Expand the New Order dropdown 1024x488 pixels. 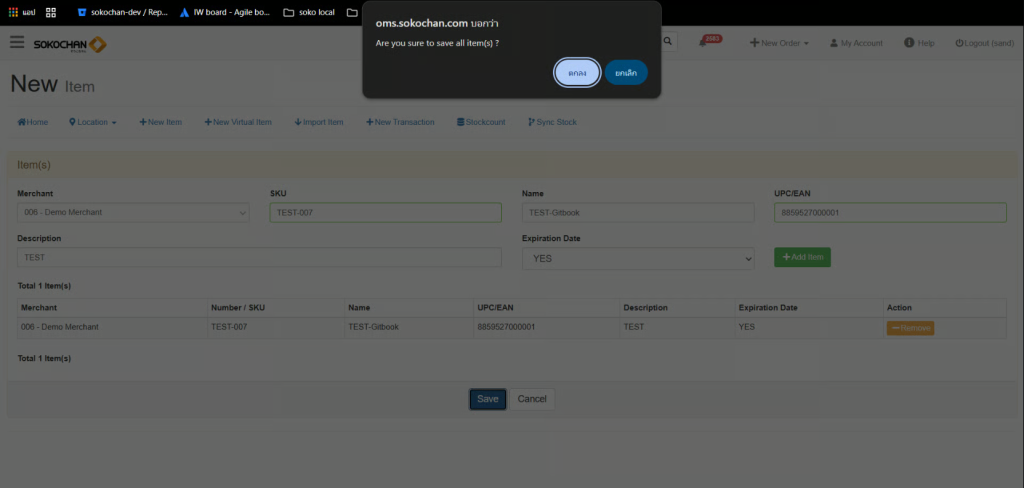click(779, 43)
